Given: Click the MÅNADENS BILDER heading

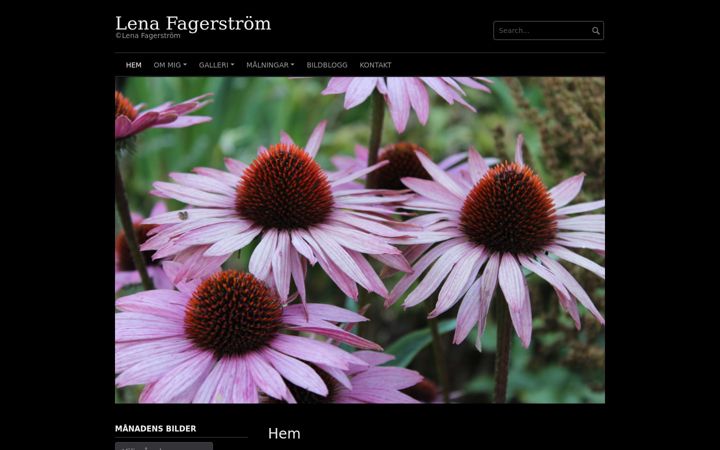Looking at the screenshot, I should 156,429.
